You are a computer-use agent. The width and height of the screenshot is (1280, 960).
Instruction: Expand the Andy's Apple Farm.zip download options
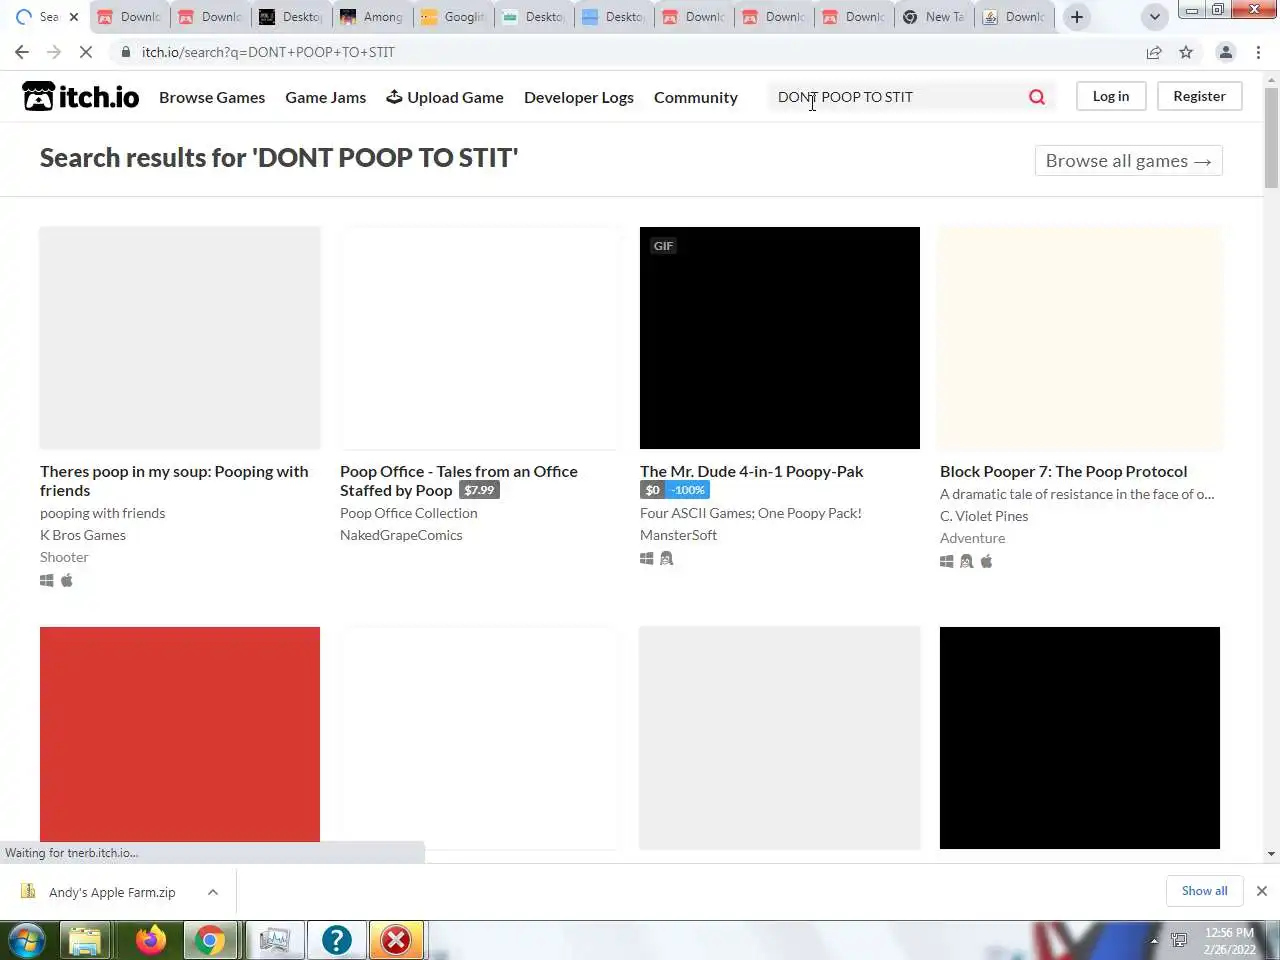click(x=213, y=892)
